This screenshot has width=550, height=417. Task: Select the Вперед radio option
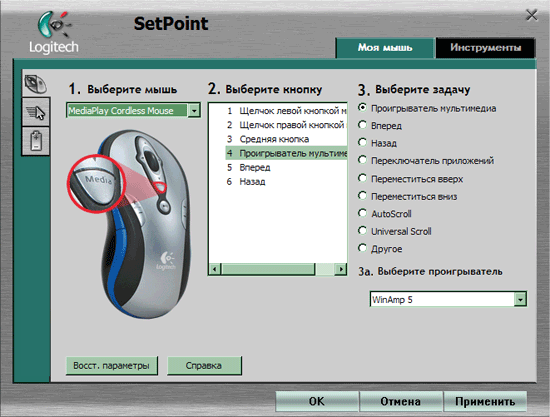[x=362, y=125]
